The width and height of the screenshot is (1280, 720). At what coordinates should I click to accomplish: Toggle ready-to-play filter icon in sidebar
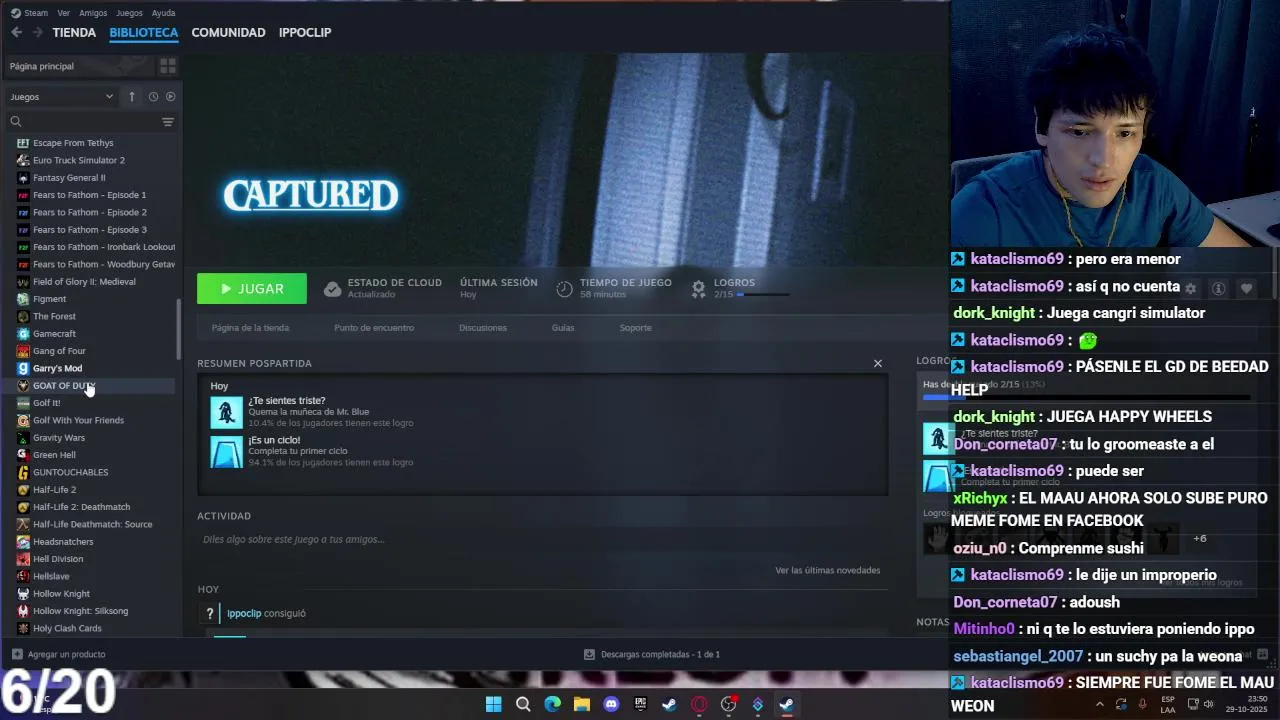pyautogui.click(x=170, y=97)
